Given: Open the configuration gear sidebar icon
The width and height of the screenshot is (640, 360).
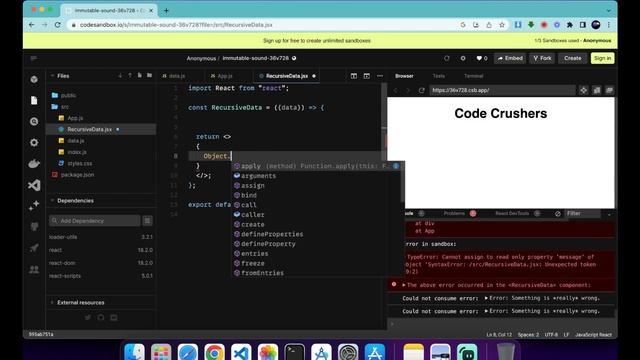Looking at the screenshot, I should point(34,142).
